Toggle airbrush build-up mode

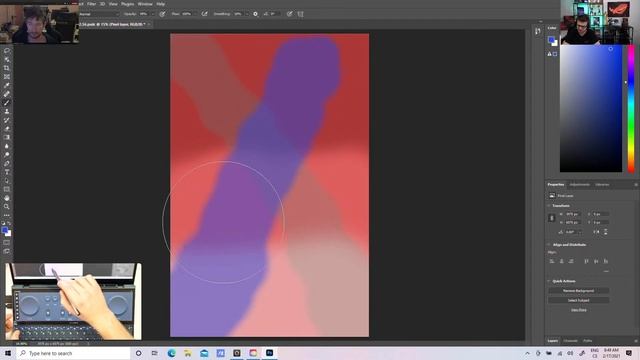point(204,14)
